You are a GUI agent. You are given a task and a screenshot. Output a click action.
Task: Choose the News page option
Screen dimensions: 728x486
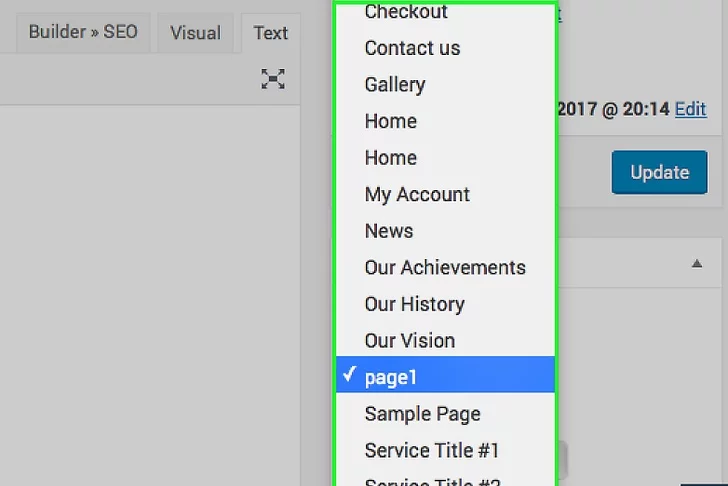tap(389, 231)
